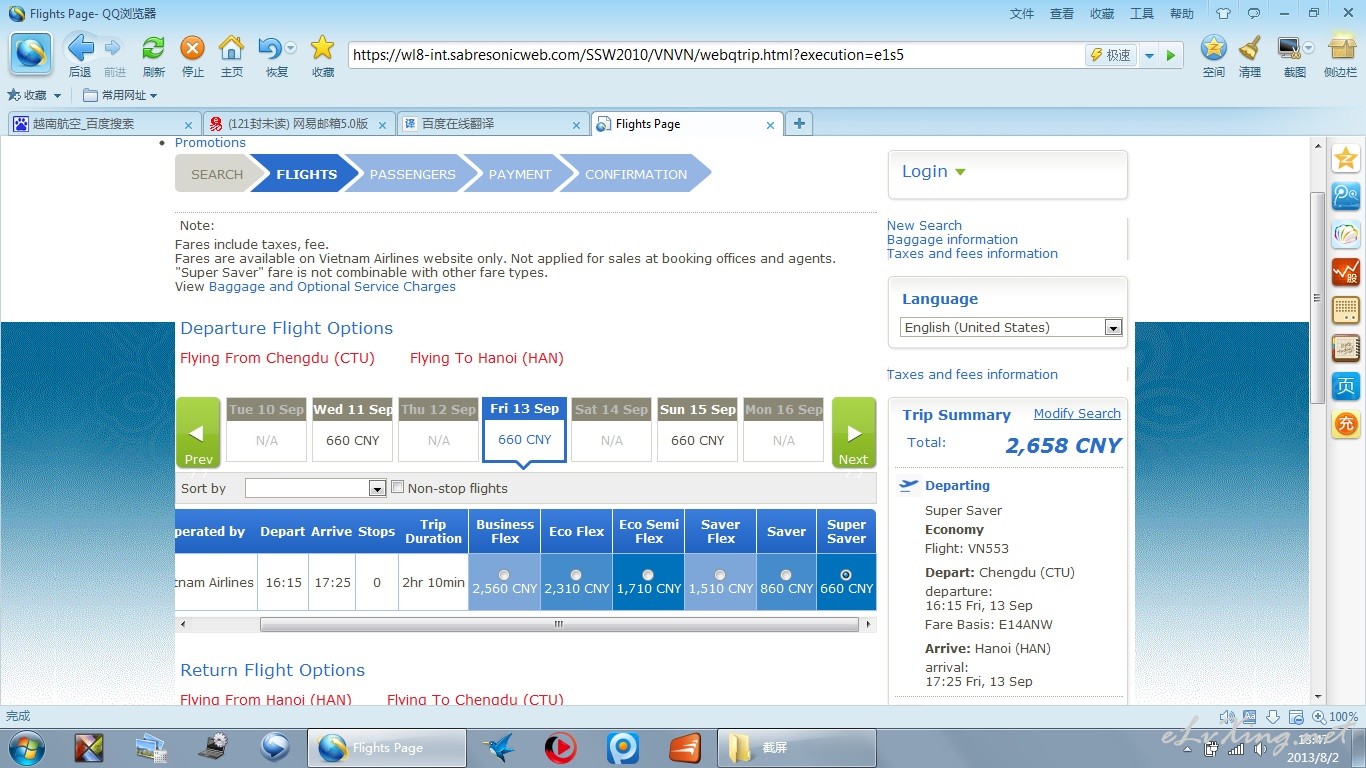Open address bar history dropdown arrow

point(1150,56)
